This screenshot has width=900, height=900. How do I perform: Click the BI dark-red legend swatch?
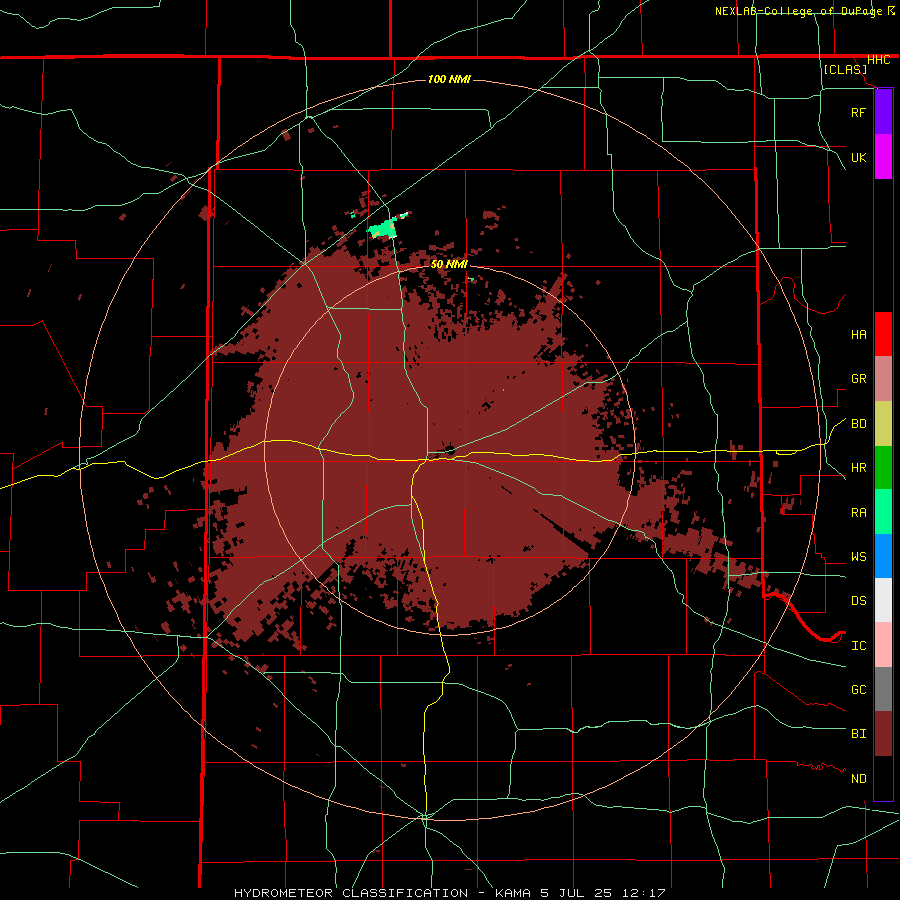pos(883,734)
